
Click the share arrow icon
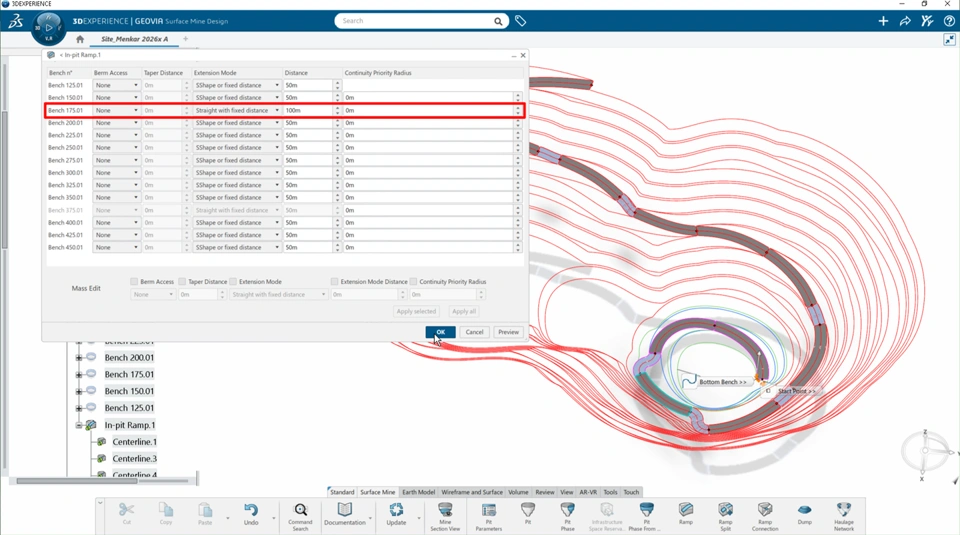905,21
